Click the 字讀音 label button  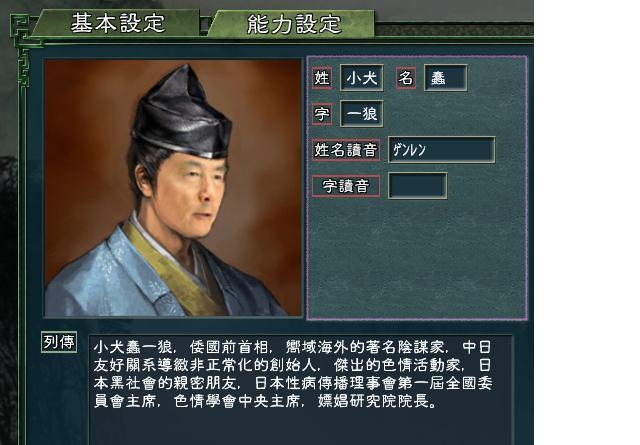pyautogui.click(x=346, y=186)
